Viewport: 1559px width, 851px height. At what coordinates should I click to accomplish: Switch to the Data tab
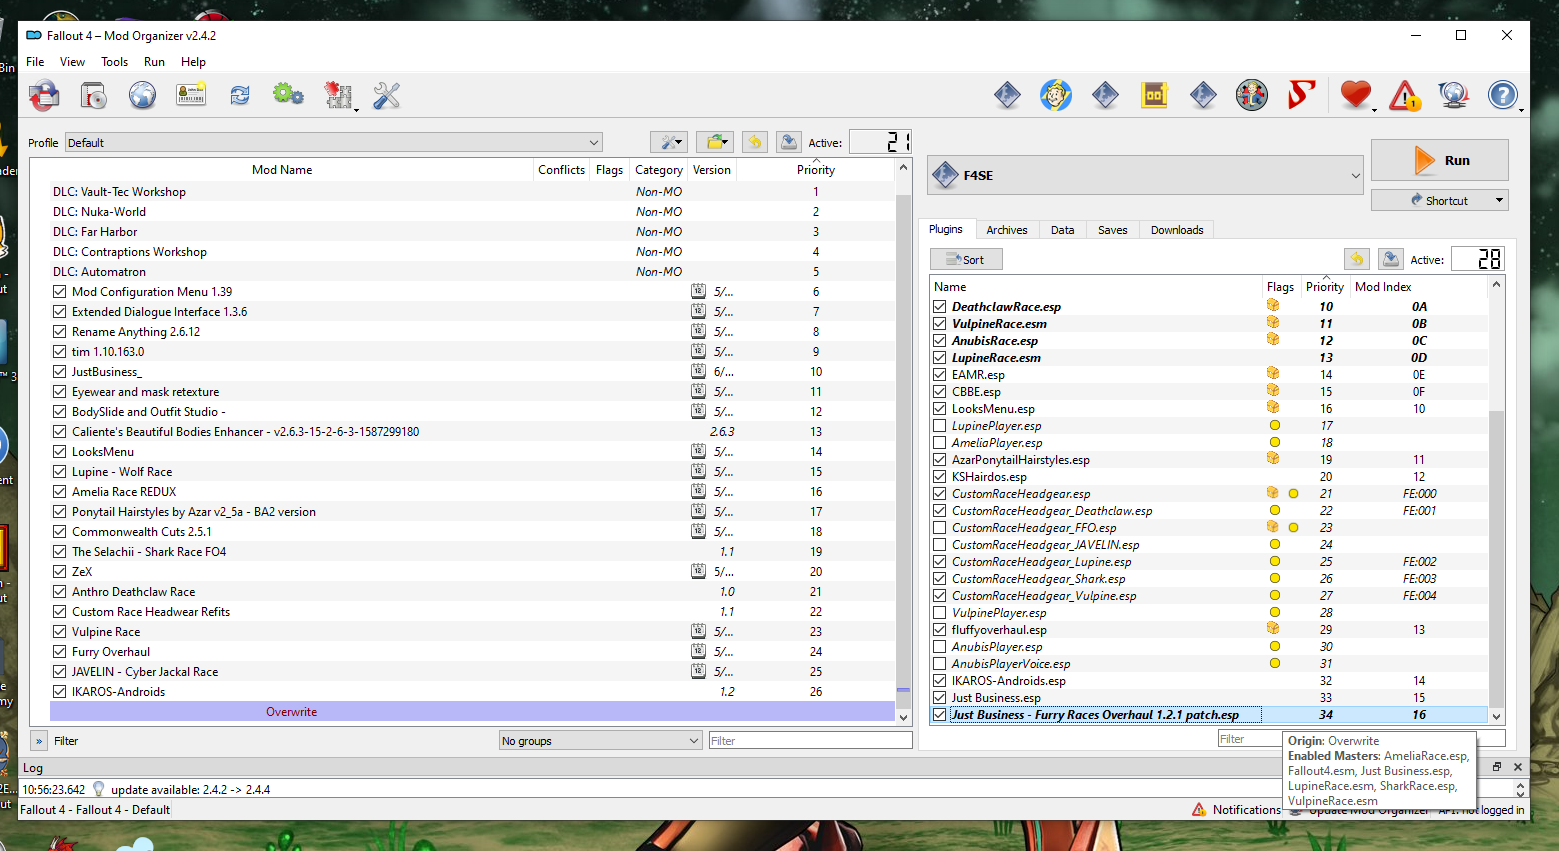point(1062,230)
